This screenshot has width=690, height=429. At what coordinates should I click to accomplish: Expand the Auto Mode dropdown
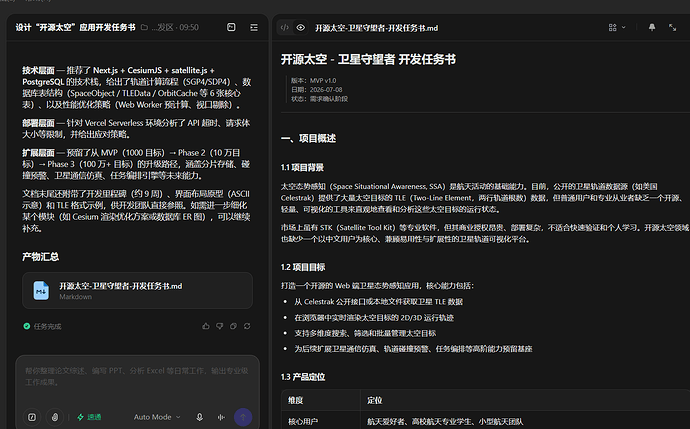(157, 417)
